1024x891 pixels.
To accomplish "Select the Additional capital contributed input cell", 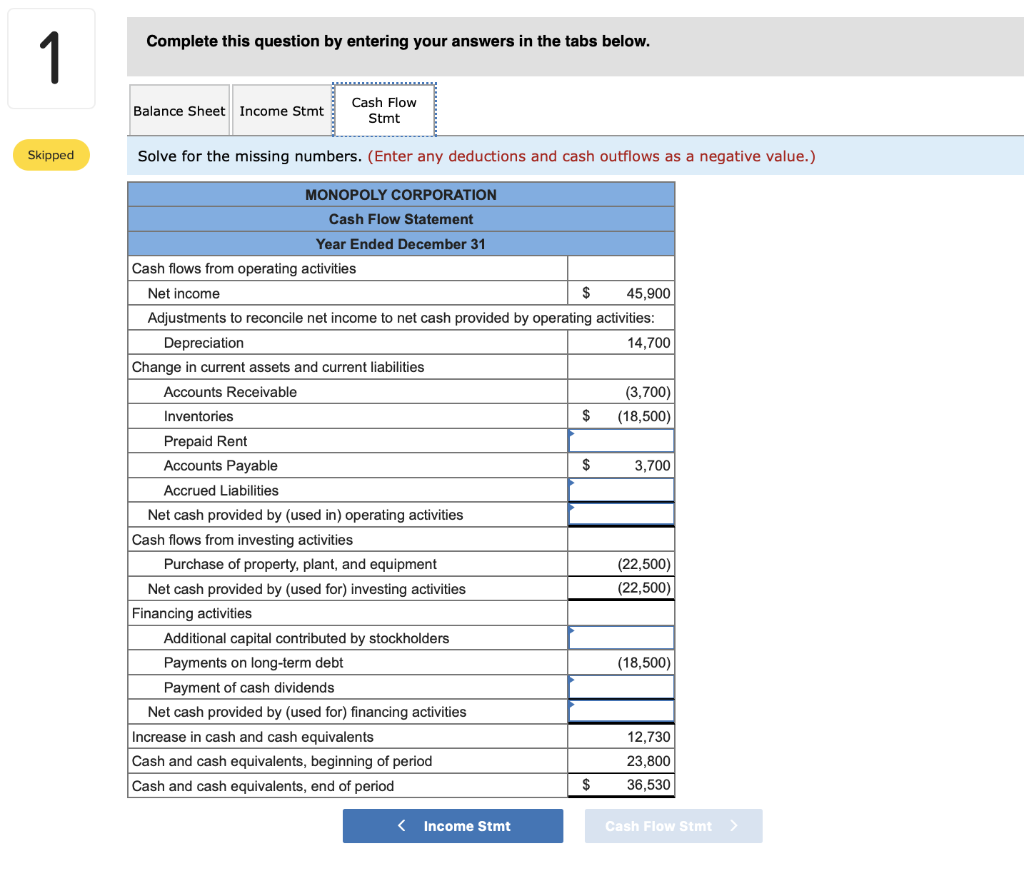I will point(621,637).
